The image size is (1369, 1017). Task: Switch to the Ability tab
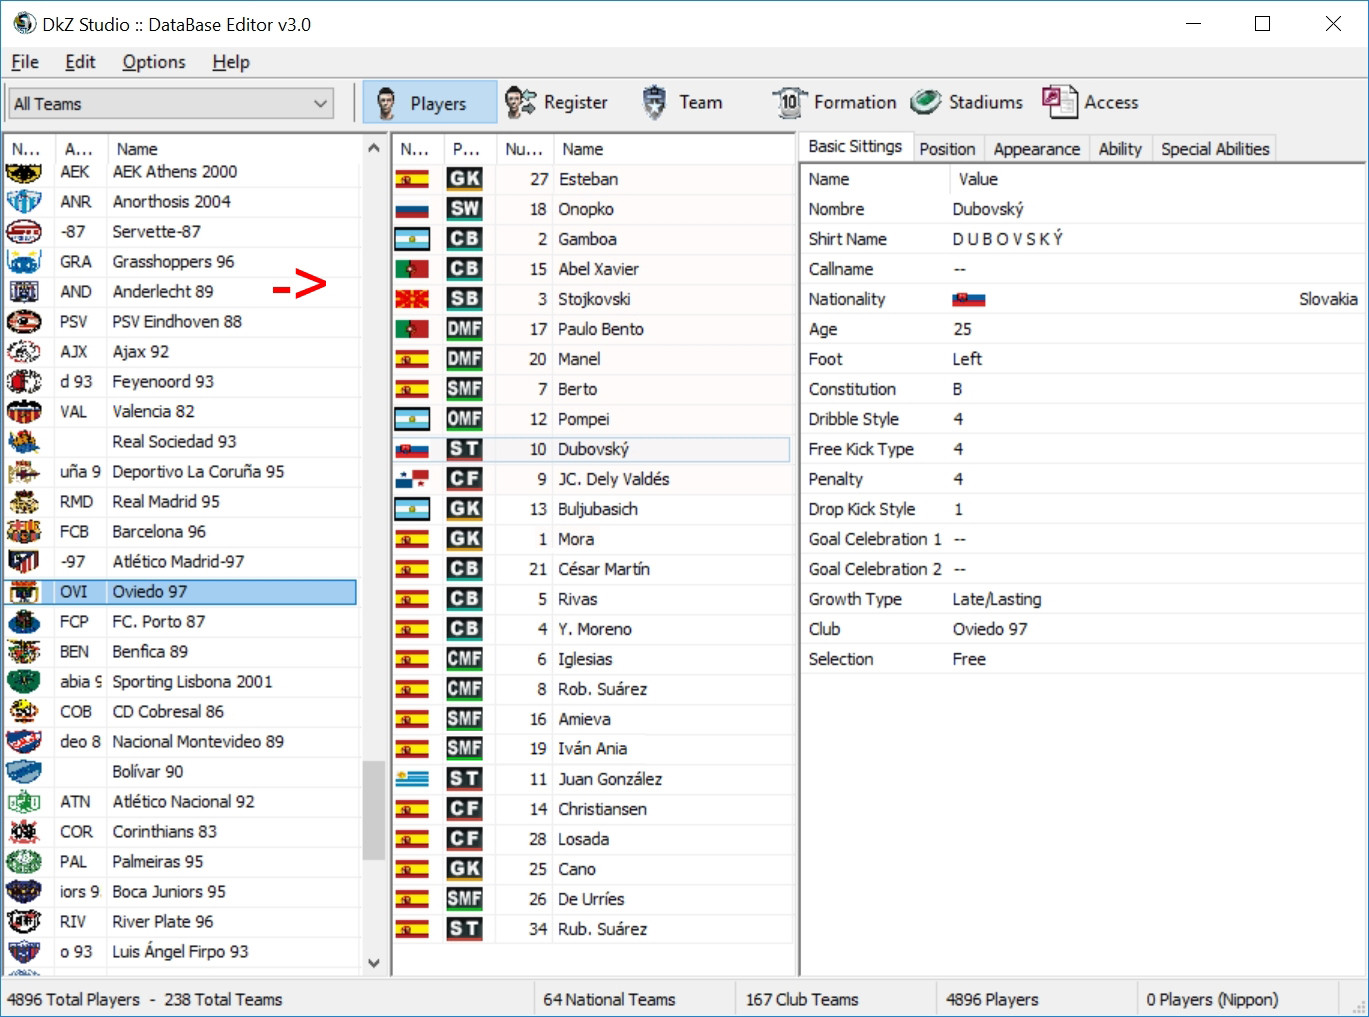click(x=1120, y=149)
